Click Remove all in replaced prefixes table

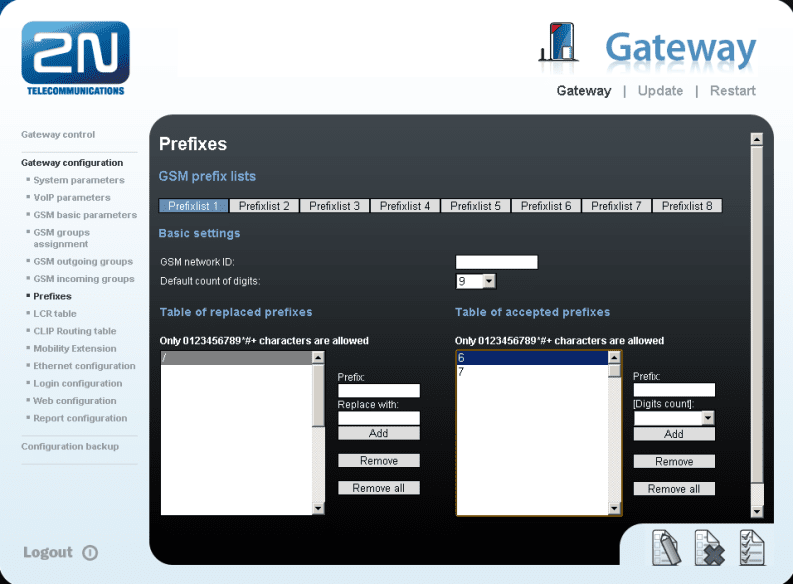(379, 488)
